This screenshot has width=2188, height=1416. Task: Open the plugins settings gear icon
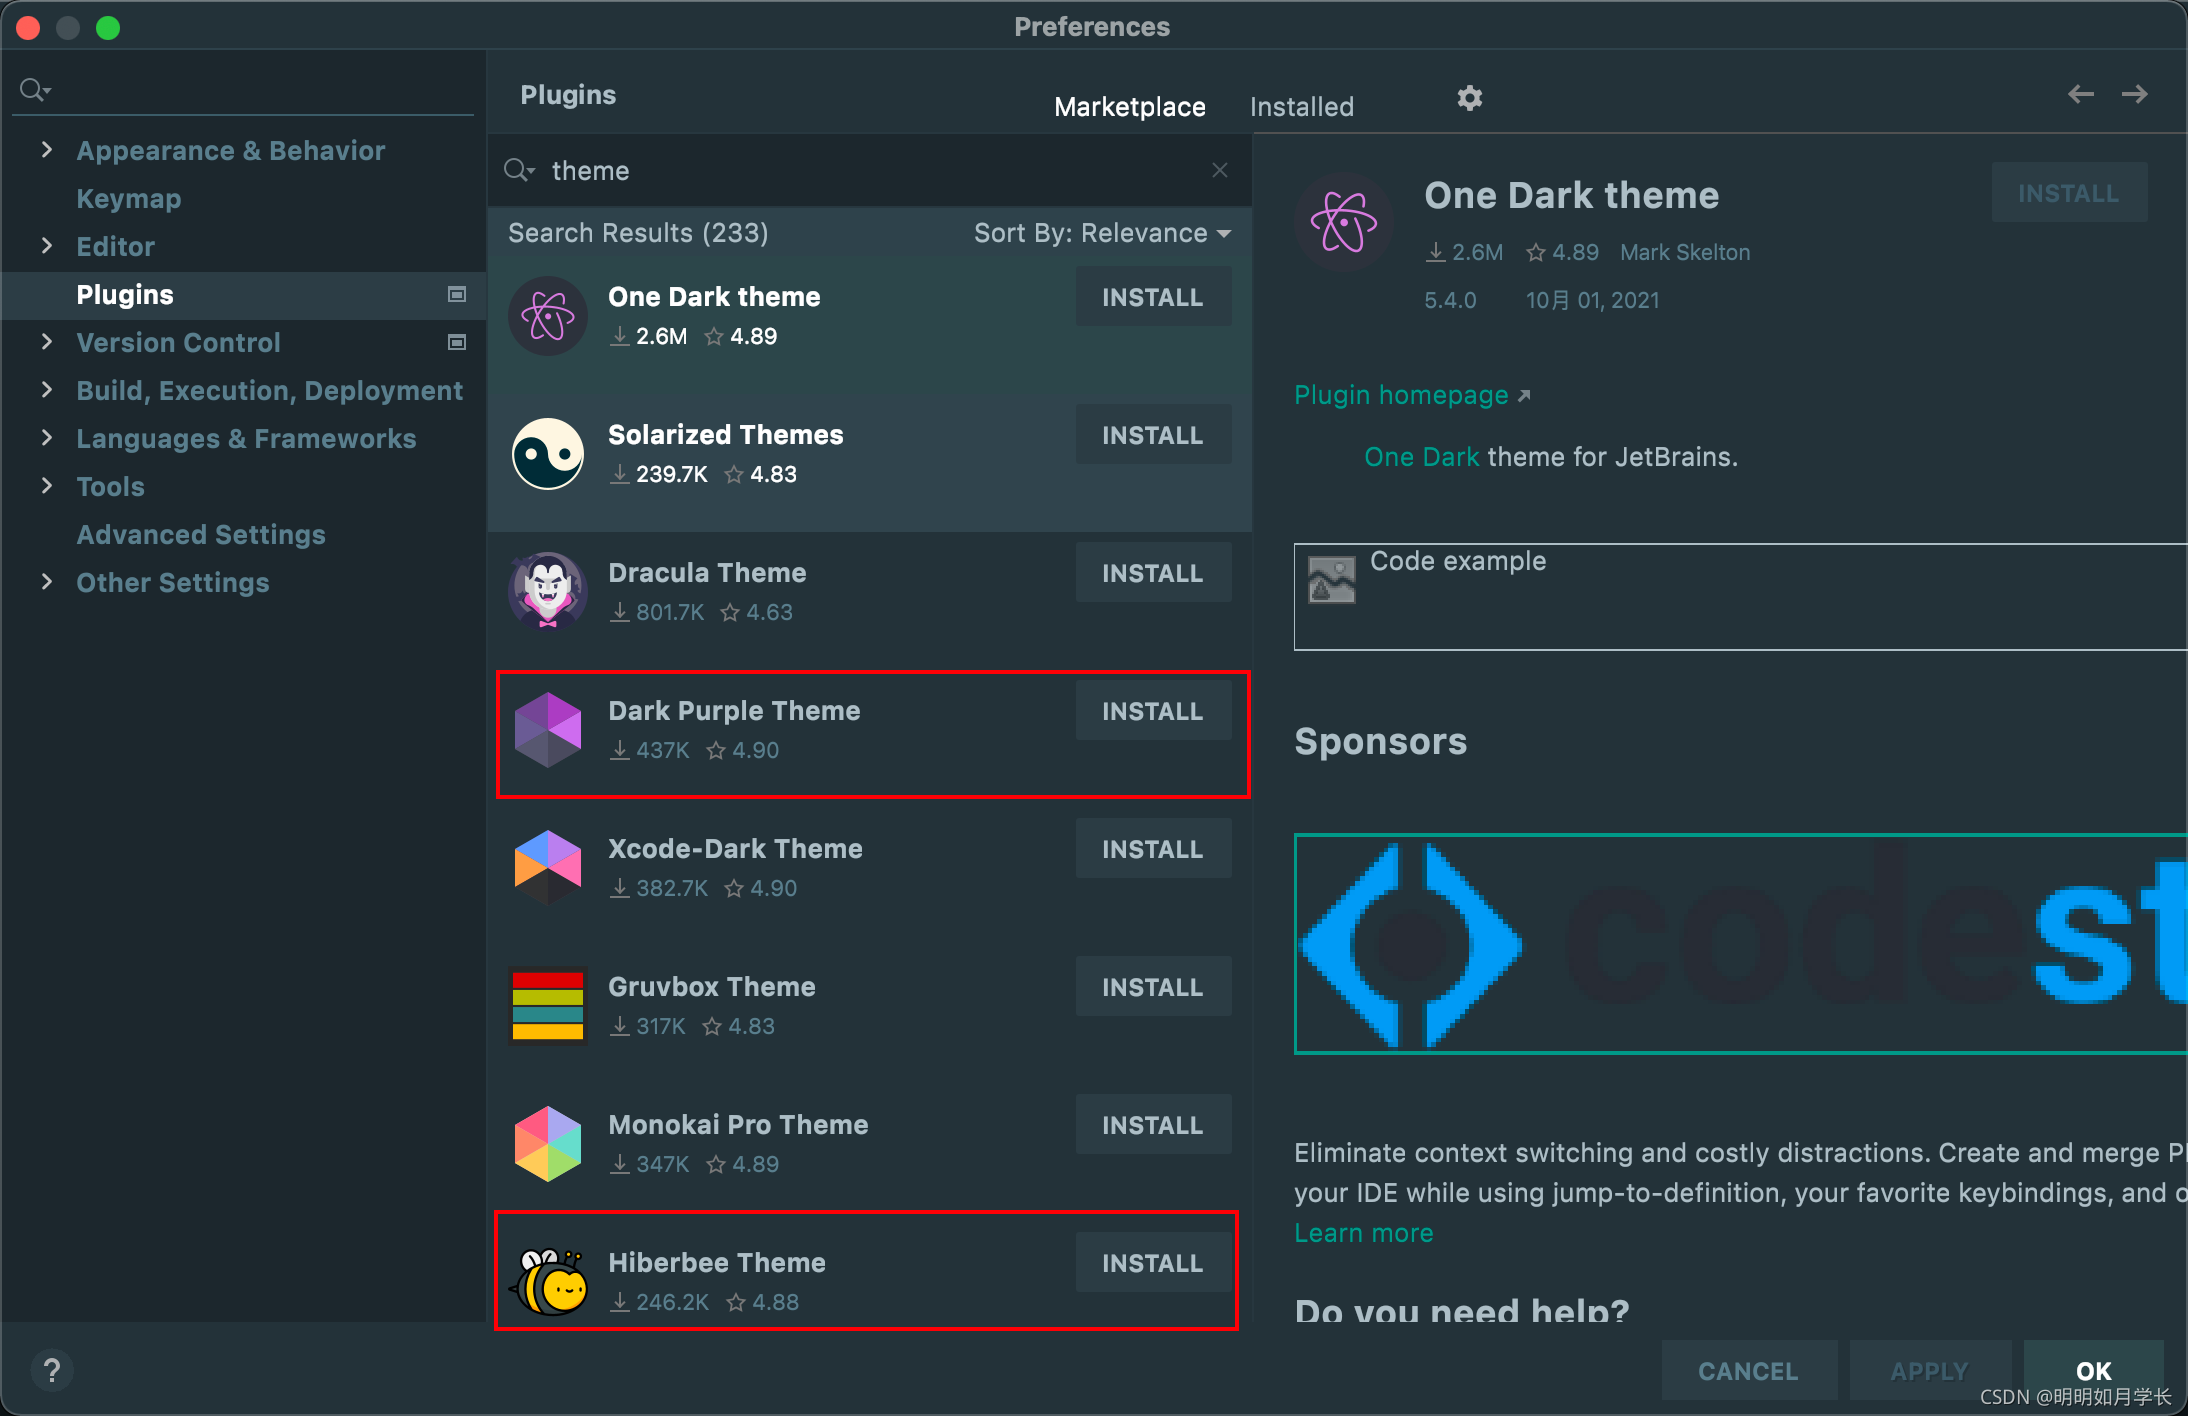(x=1469, y=98)
